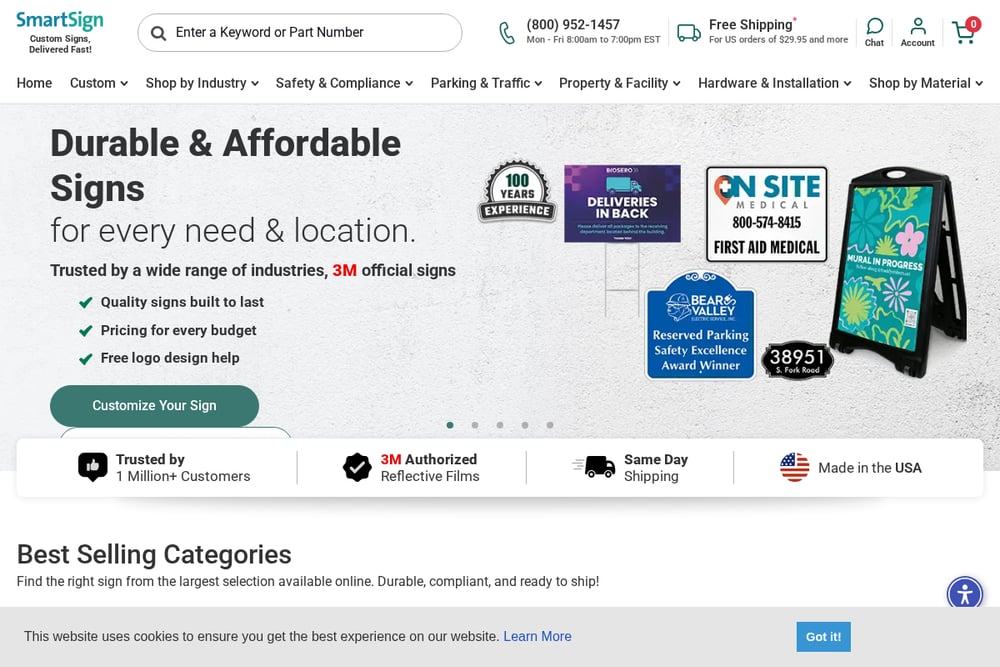Expand the Parking & Traffic menu
The image size is (1000, 667).
click(487, 83)
